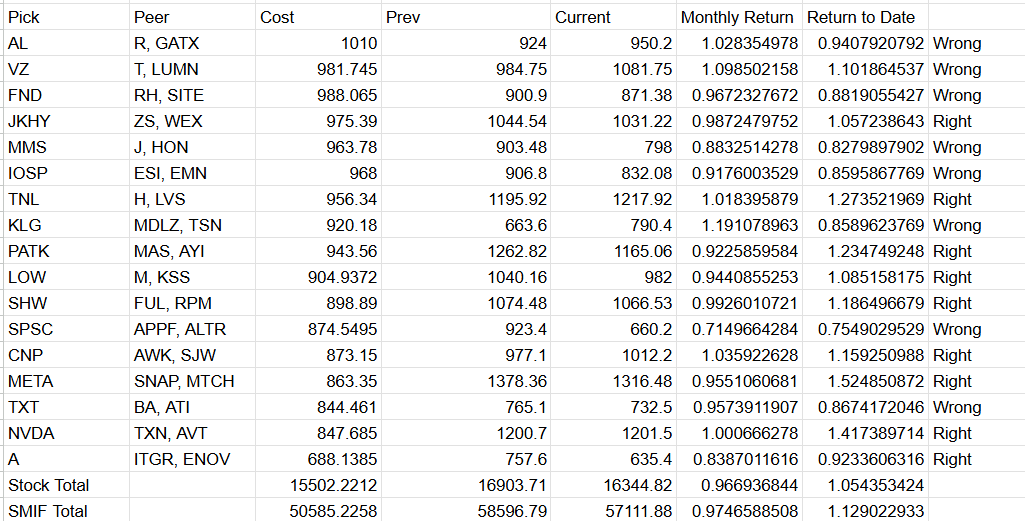This screenshot has height=521, width=1025.
Task: Click the 'META' pick cell
Action: click(x=66, y=381)
